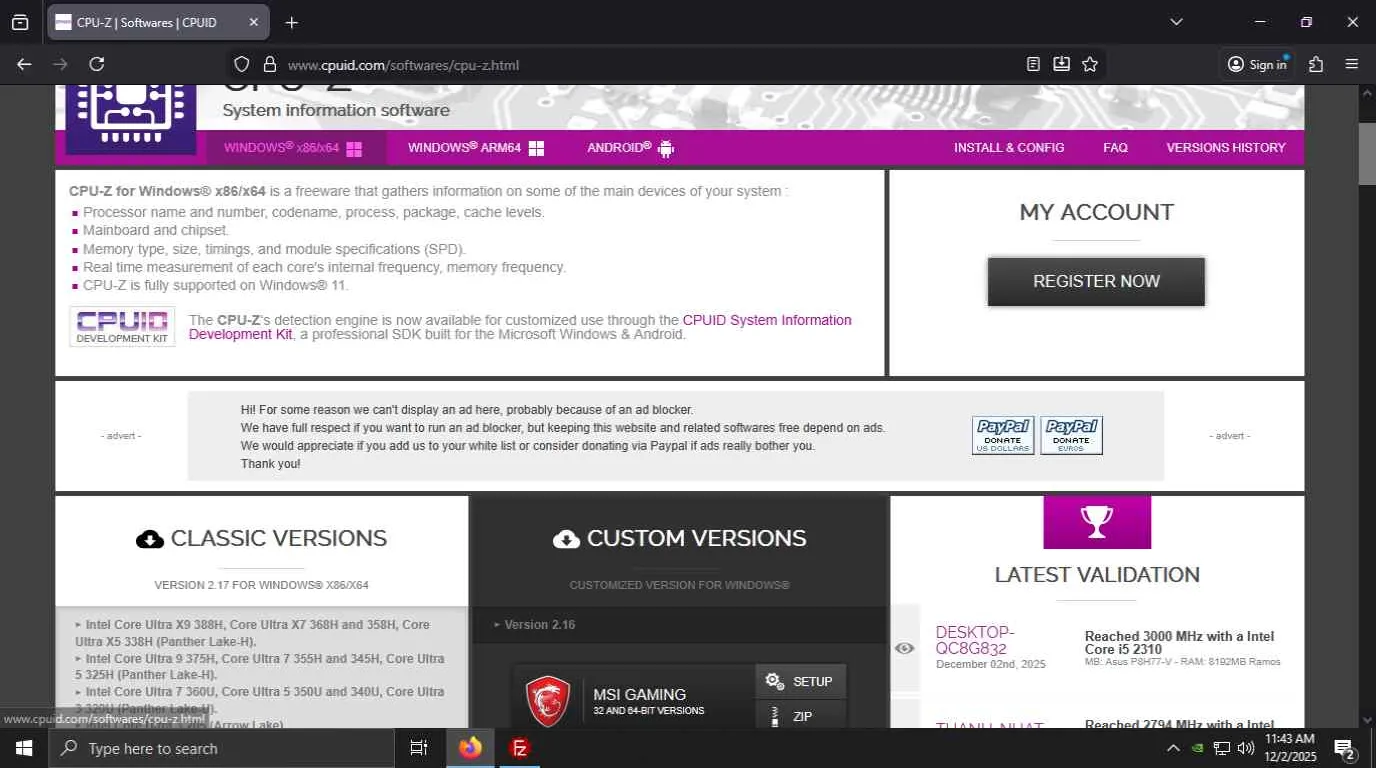Viewport: 1376px width, 768px height.
Task: Open the DESKTOP-QC8G832 validation link
Action: [975, 640]
